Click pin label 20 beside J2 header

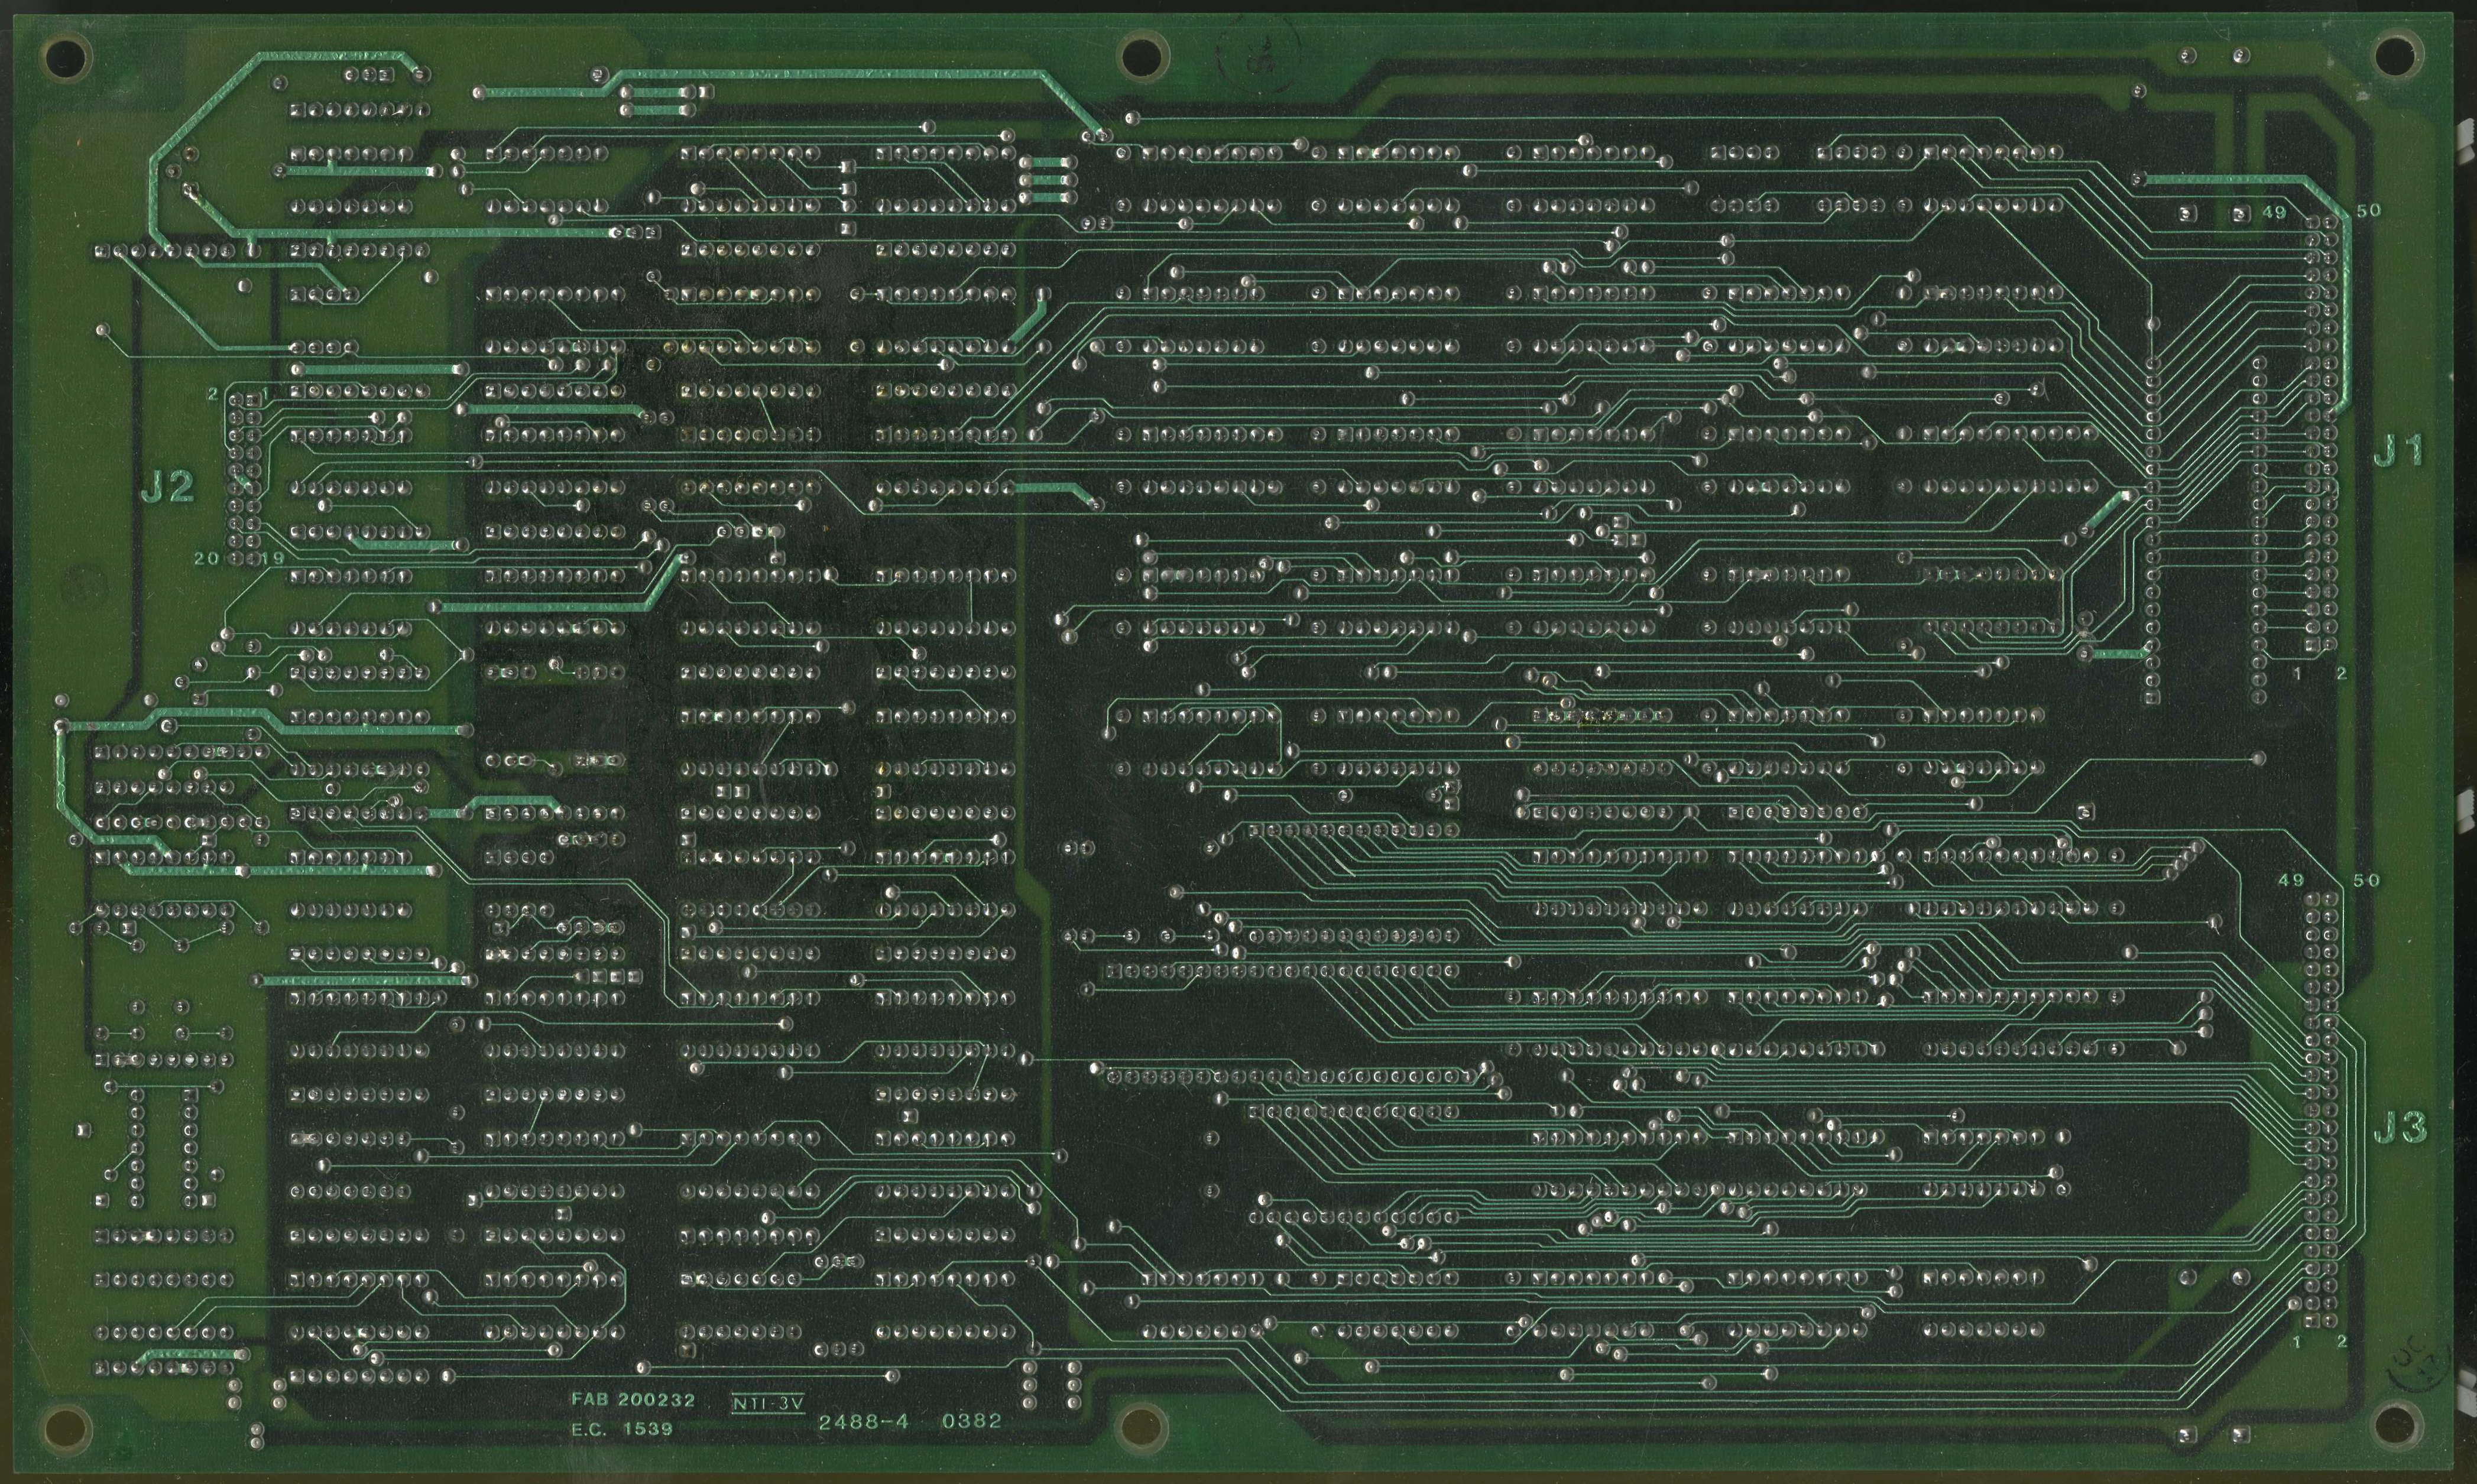click(206, 559)
